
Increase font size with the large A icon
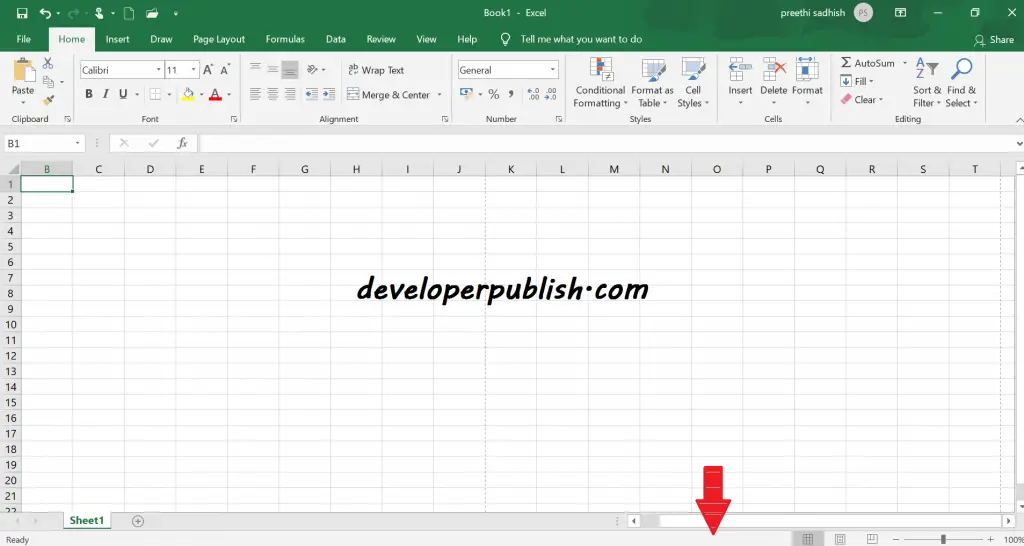click(208, 69)
